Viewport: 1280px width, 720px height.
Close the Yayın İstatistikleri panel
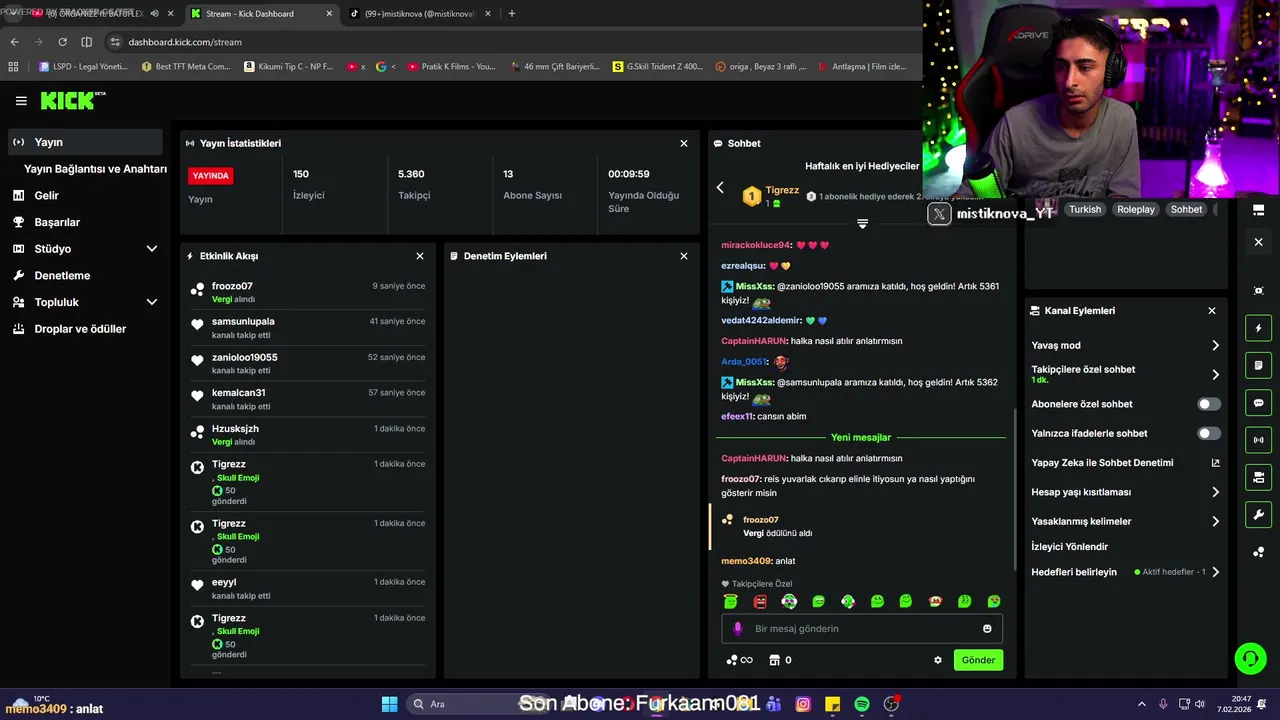pyautogui.click(x=684, y=143)
